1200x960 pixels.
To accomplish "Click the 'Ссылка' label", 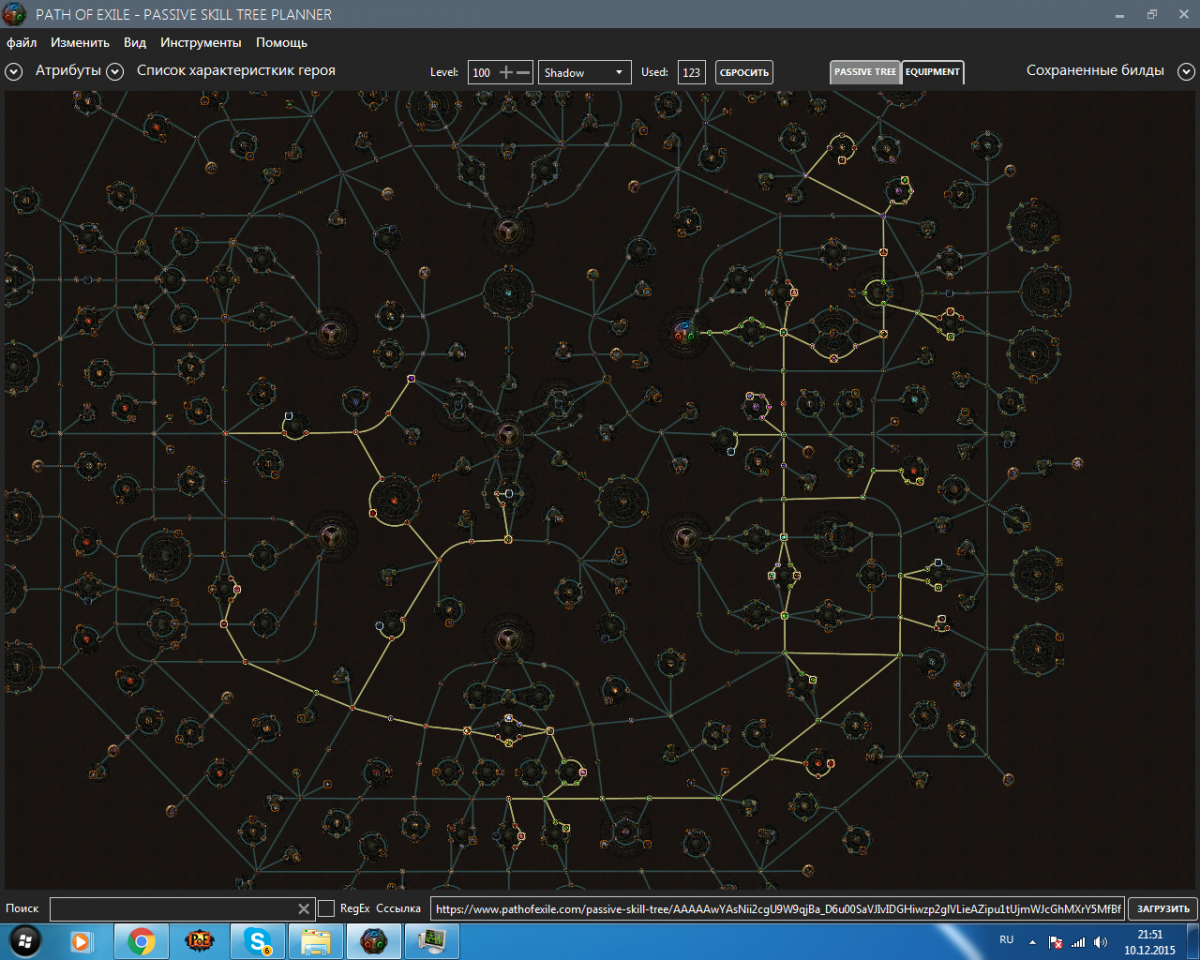I will 398,909.
